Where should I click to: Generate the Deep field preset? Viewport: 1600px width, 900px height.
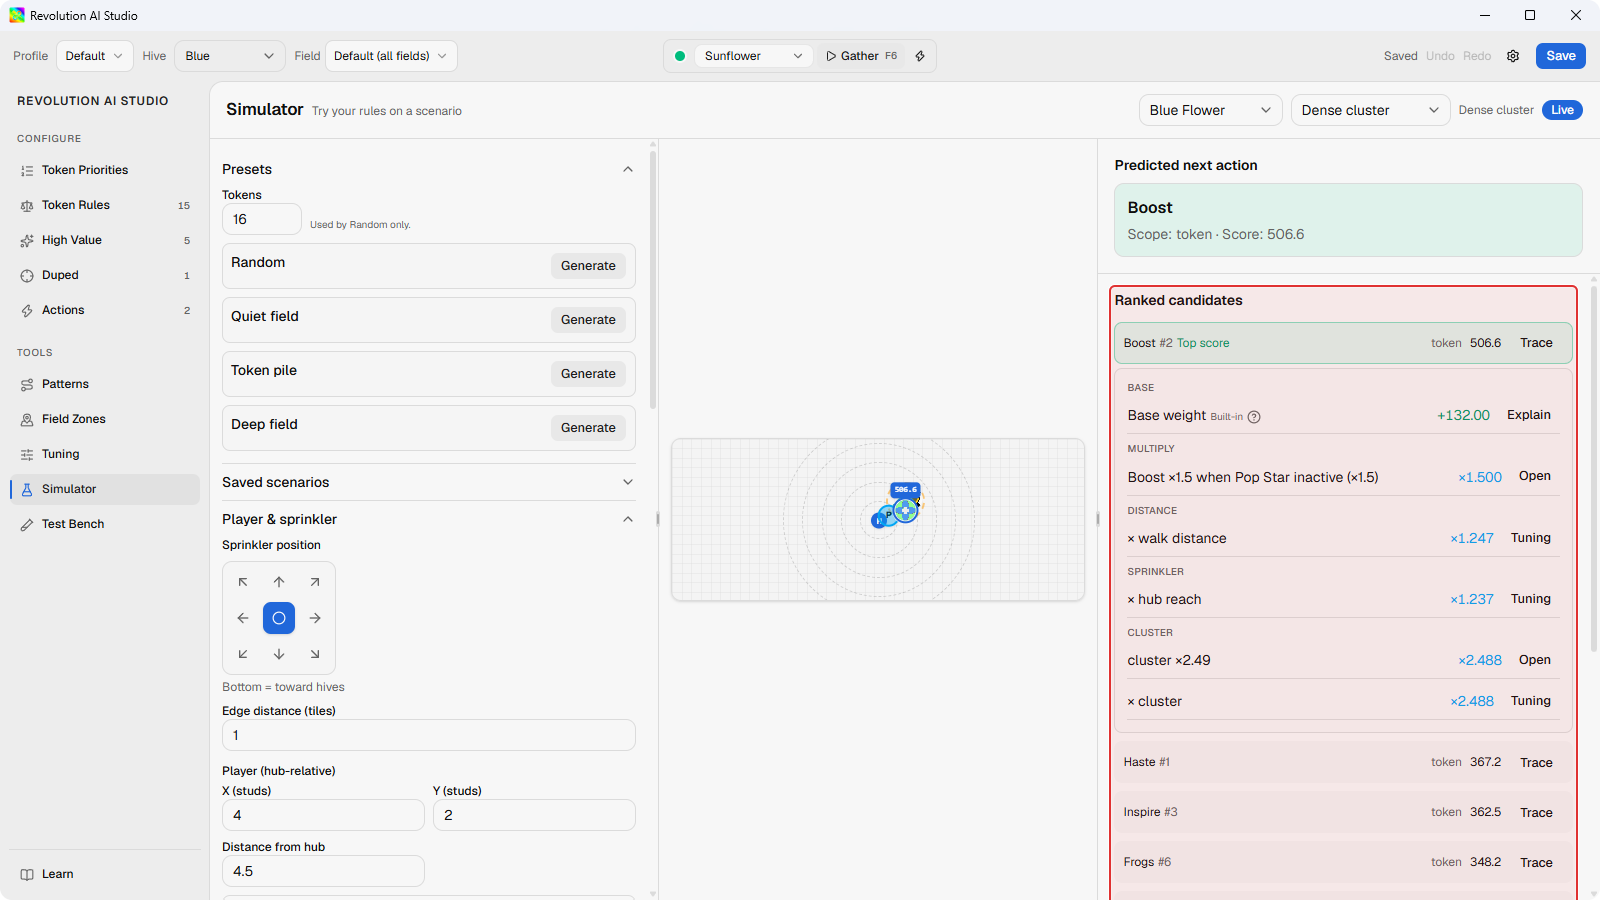[588, 428]
